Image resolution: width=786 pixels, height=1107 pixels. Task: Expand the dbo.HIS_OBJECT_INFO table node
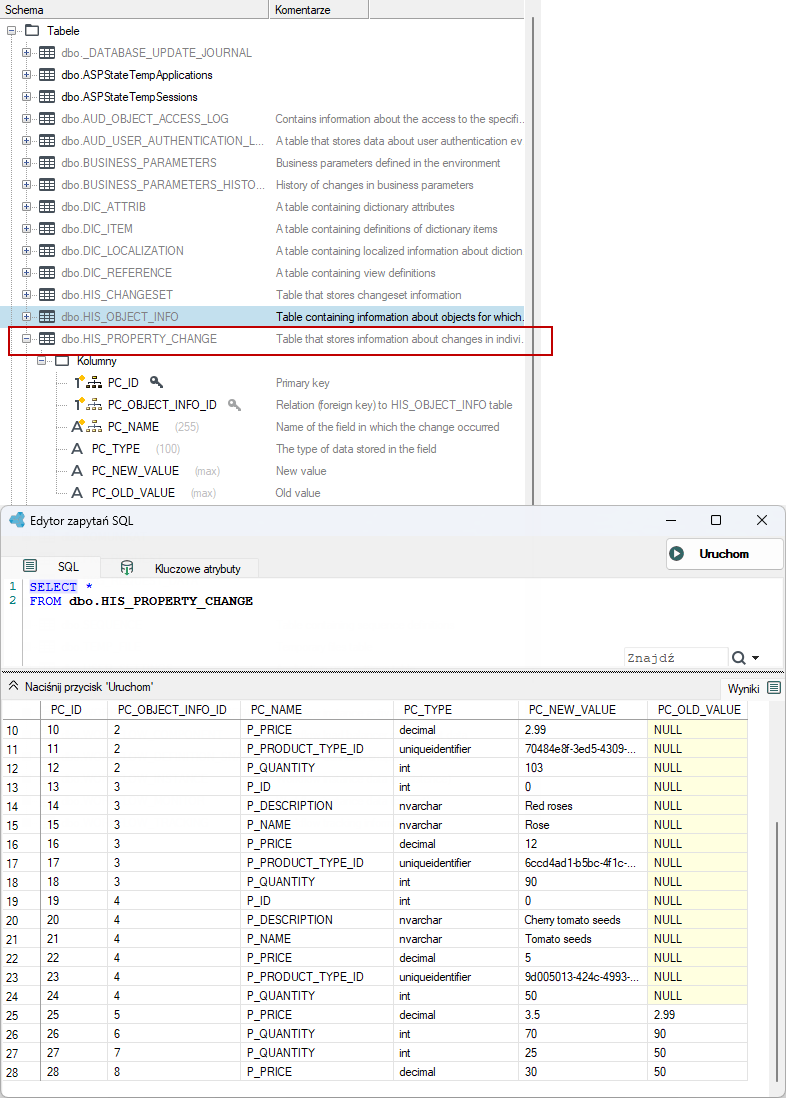click(x=26, y=316)
